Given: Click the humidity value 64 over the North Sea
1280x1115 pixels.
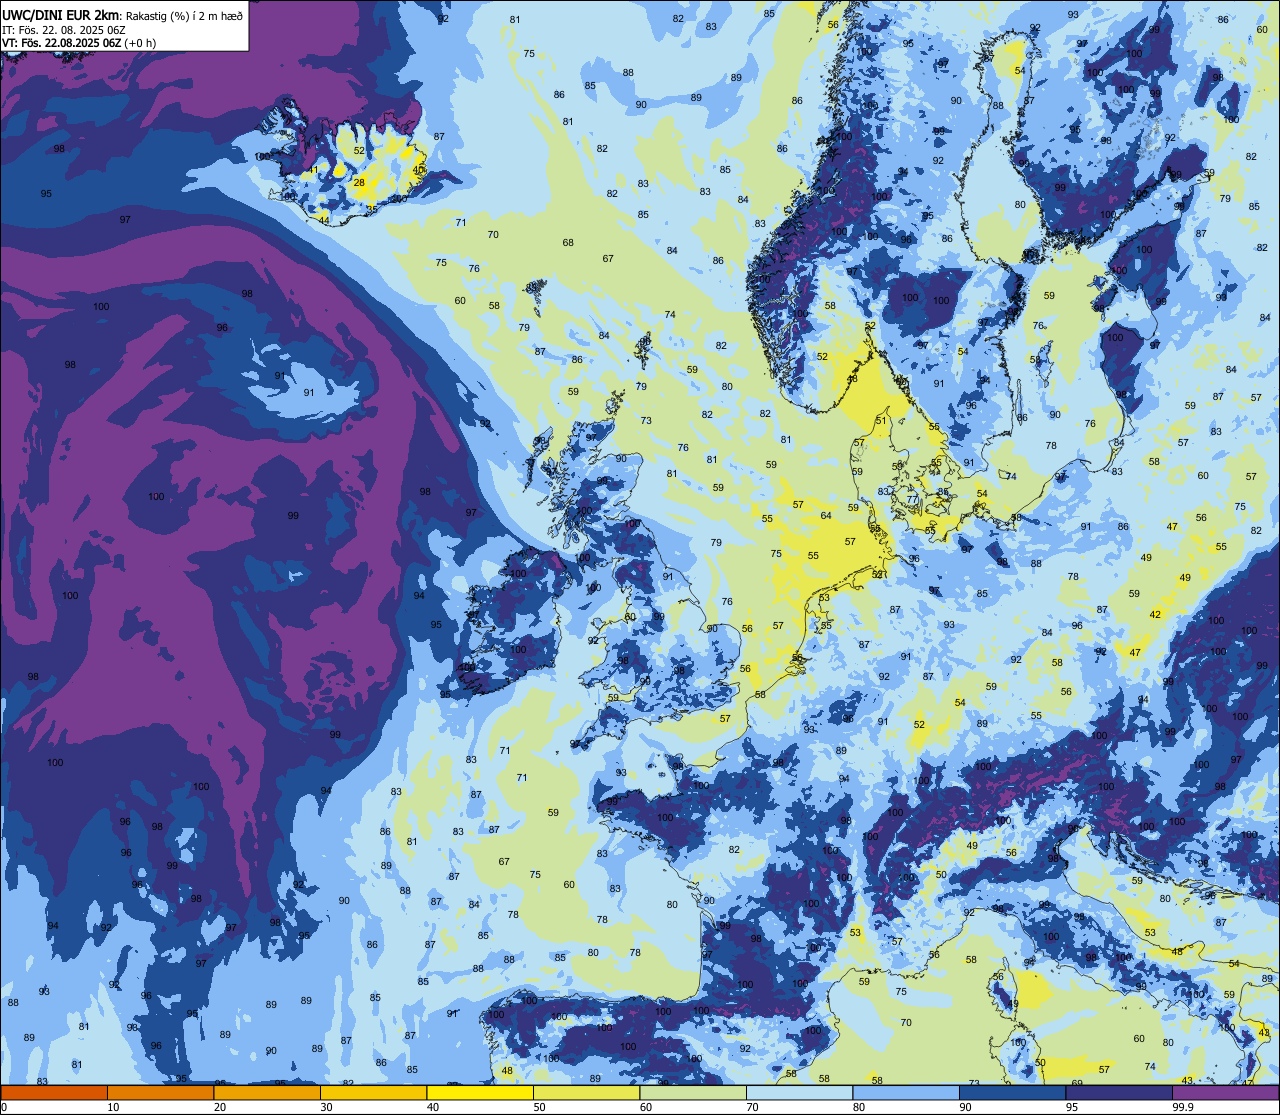Looking at the screenshot, I should (x=826, y=516).
